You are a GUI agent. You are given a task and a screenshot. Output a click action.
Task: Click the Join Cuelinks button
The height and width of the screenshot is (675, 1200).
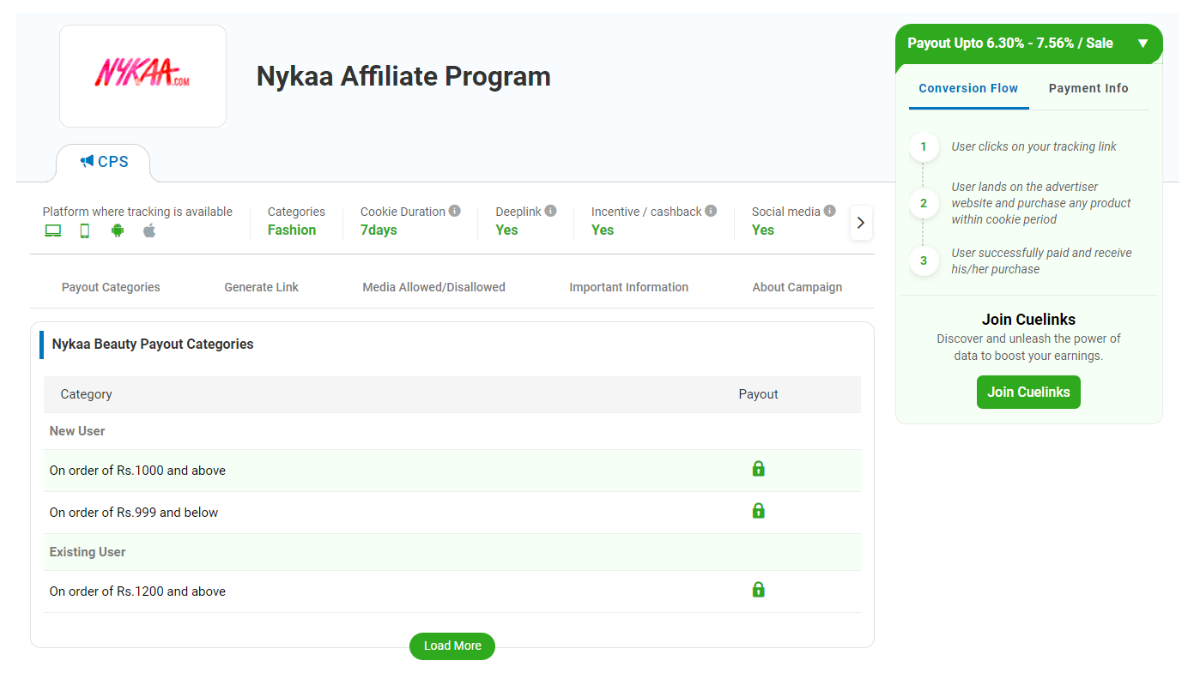click(x=1028, y=392)
